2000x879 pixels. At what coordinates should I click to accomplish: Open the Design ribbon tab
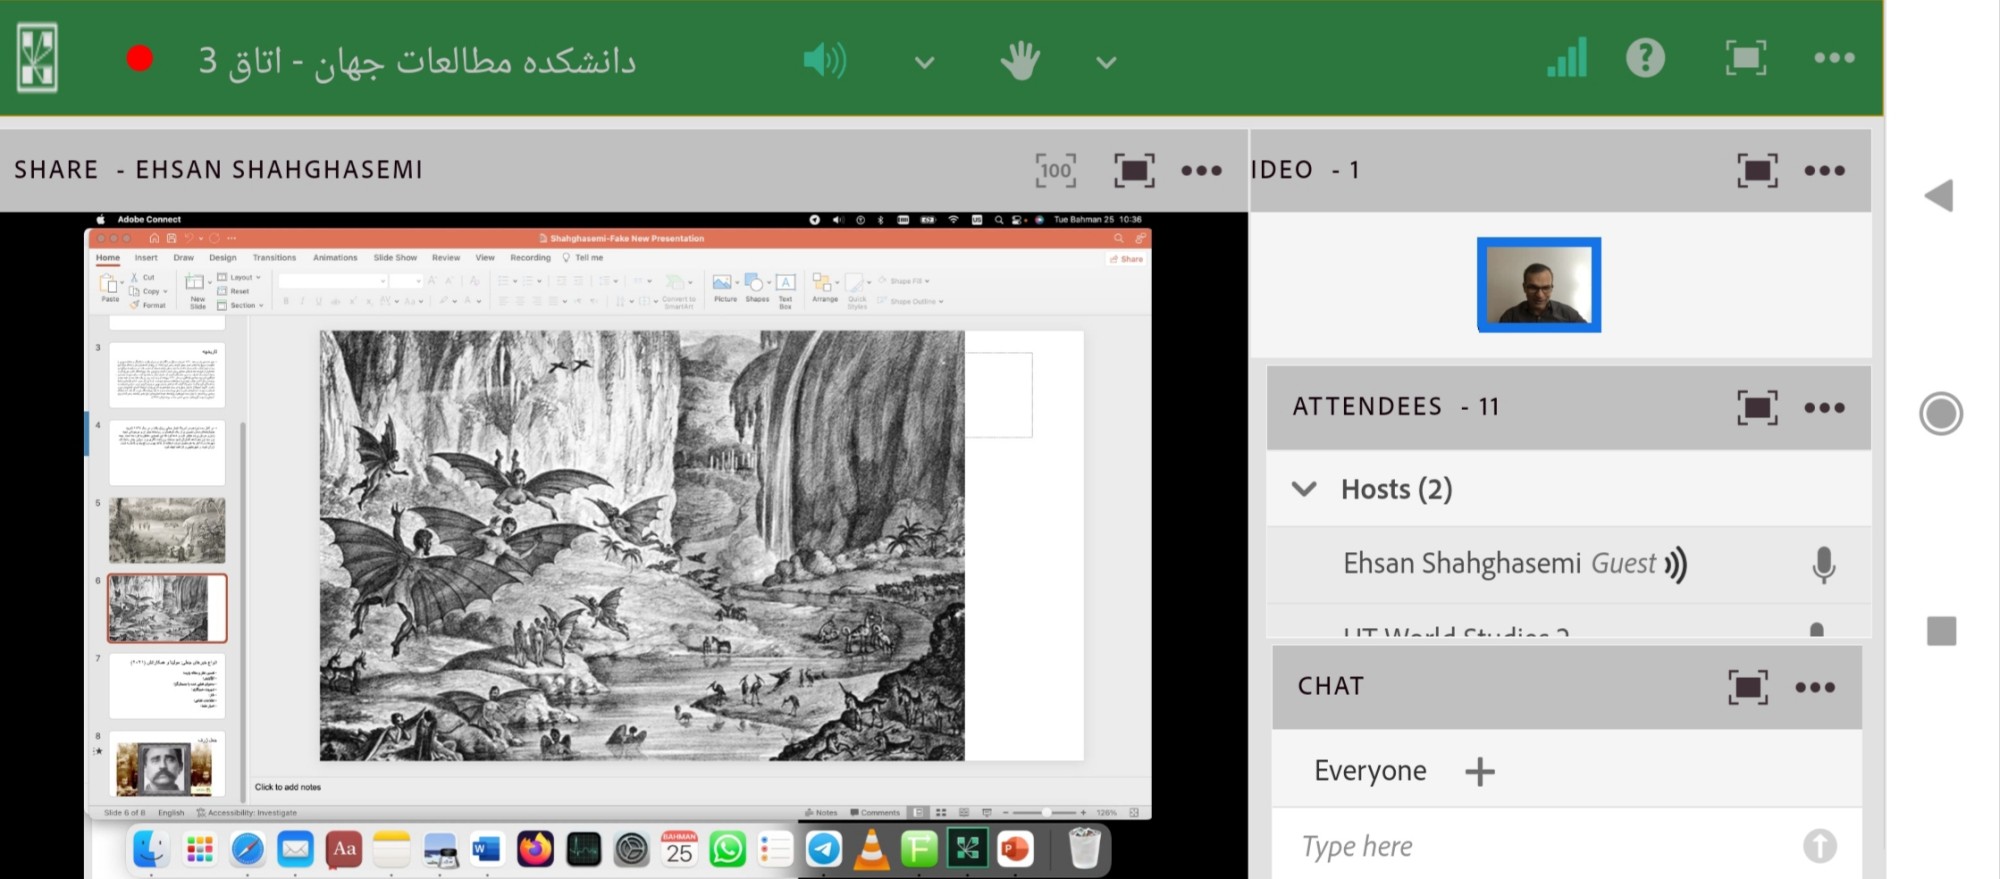tap(223, 258)
